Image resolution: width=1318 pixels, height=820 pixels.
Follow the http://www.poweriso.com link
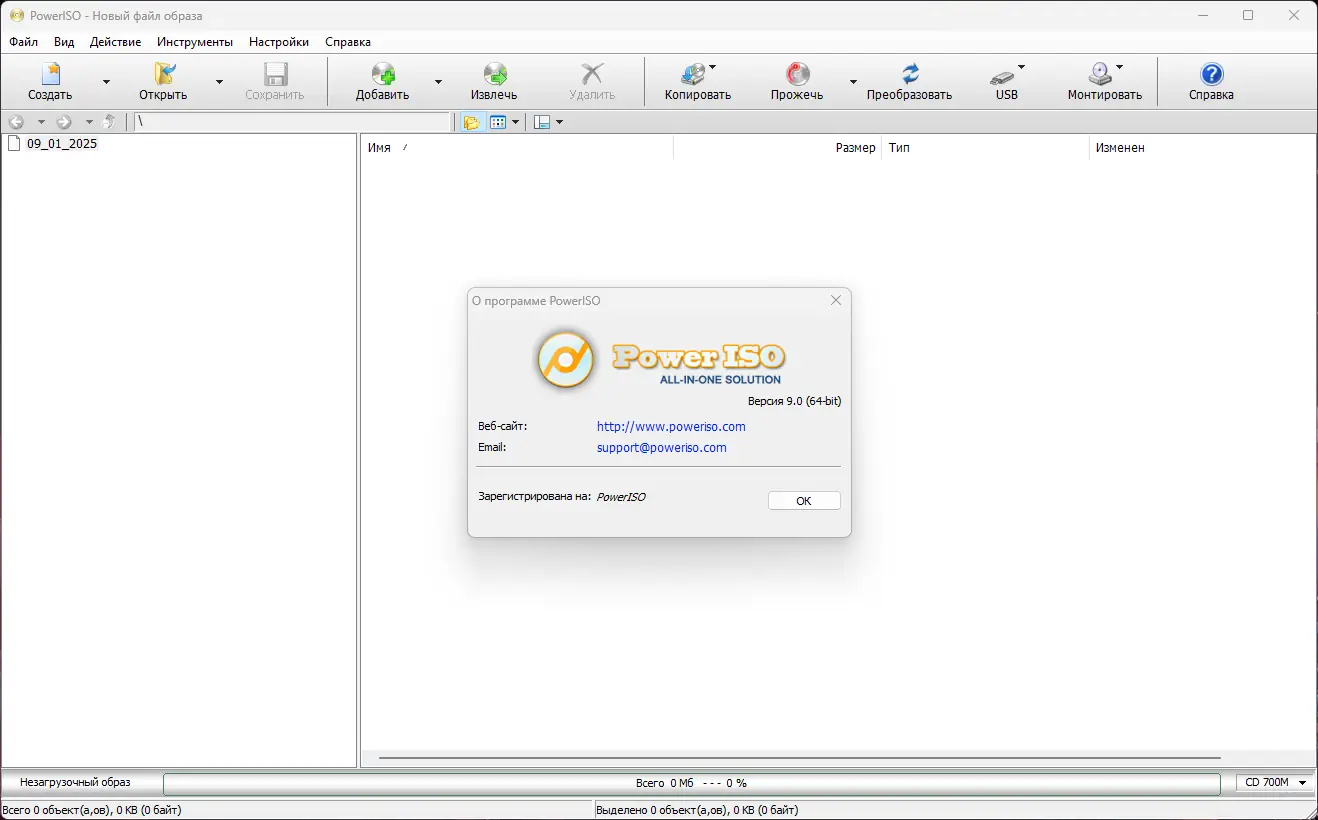(x=671, y=427)
